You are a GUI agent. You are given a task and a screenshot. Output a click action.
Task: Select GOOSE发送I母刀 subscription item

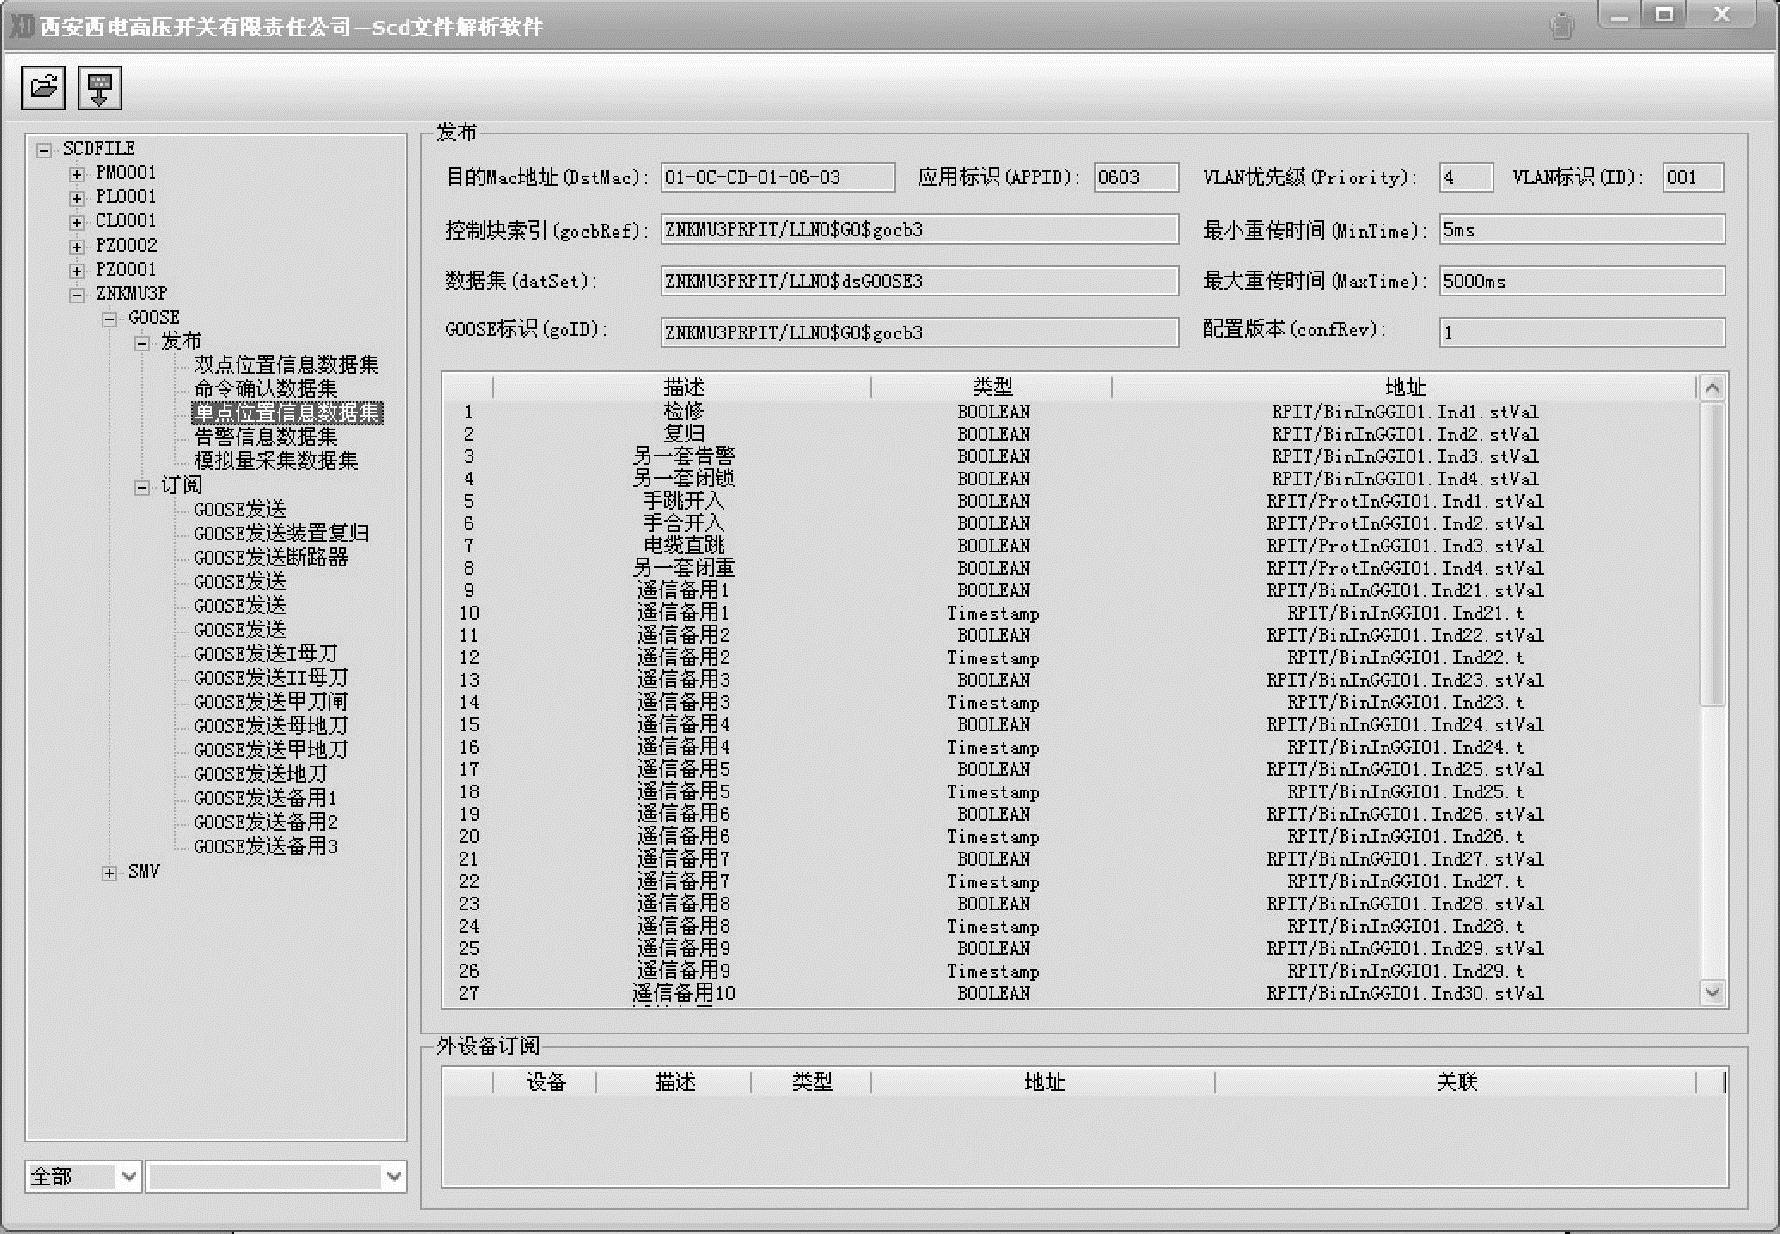[x=265, y=654]
